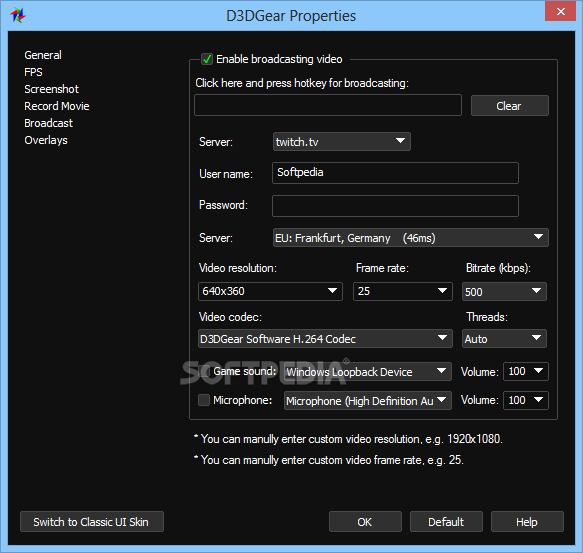Click the broadcasting hotkey input field
The image size is (583, 553).
[x=328, y=105]
